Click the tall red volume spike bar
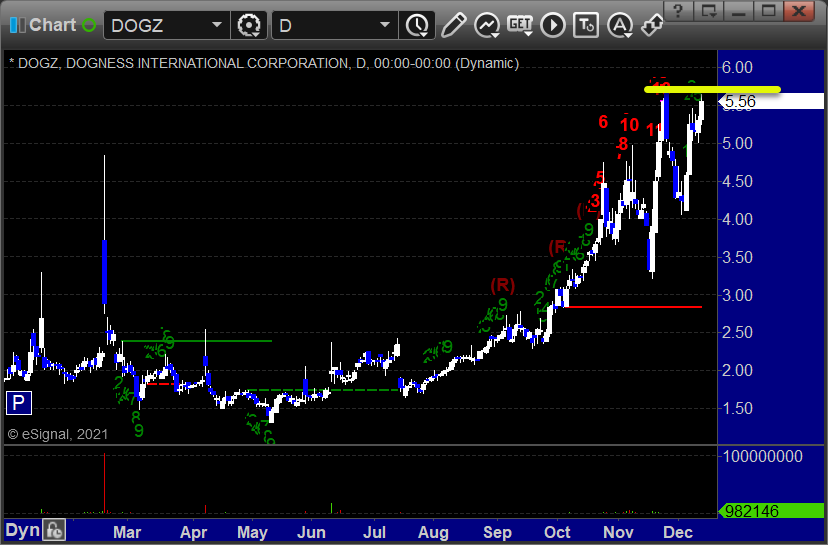Screen dimensions: 828x545 coord(105,483)
